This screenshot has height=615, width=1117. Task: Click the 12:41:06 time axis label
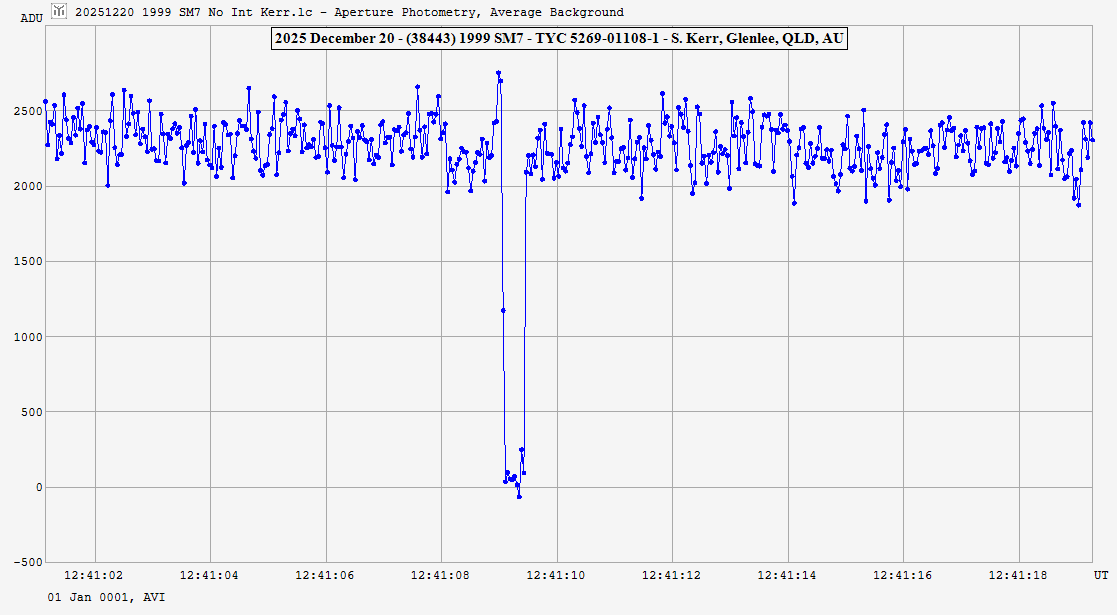326,575
